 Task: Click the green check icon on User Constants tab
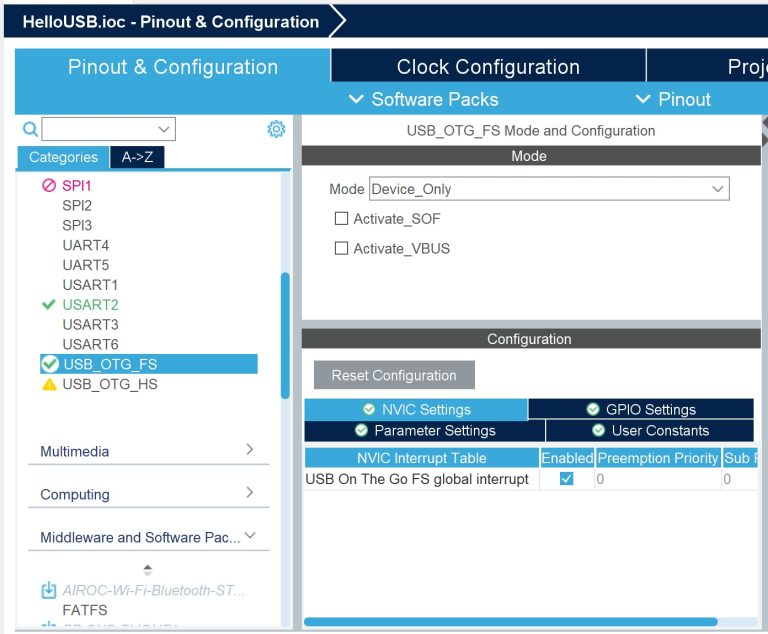point(599,430)
